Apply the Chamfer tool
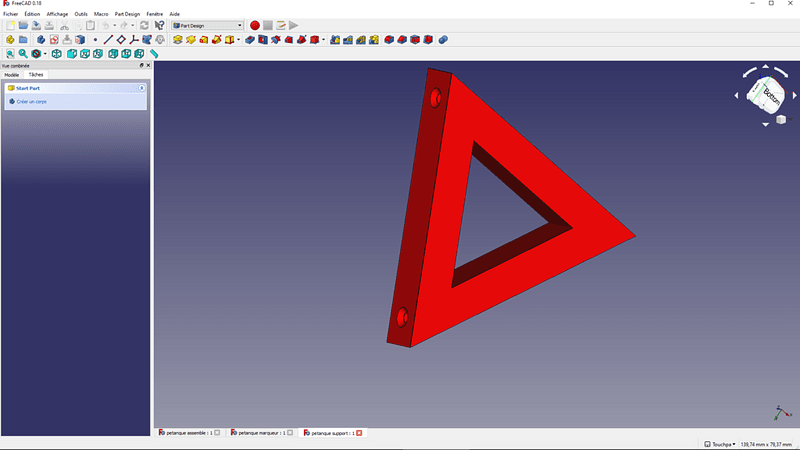The image size is (800, 450). [x=402, y=40]
